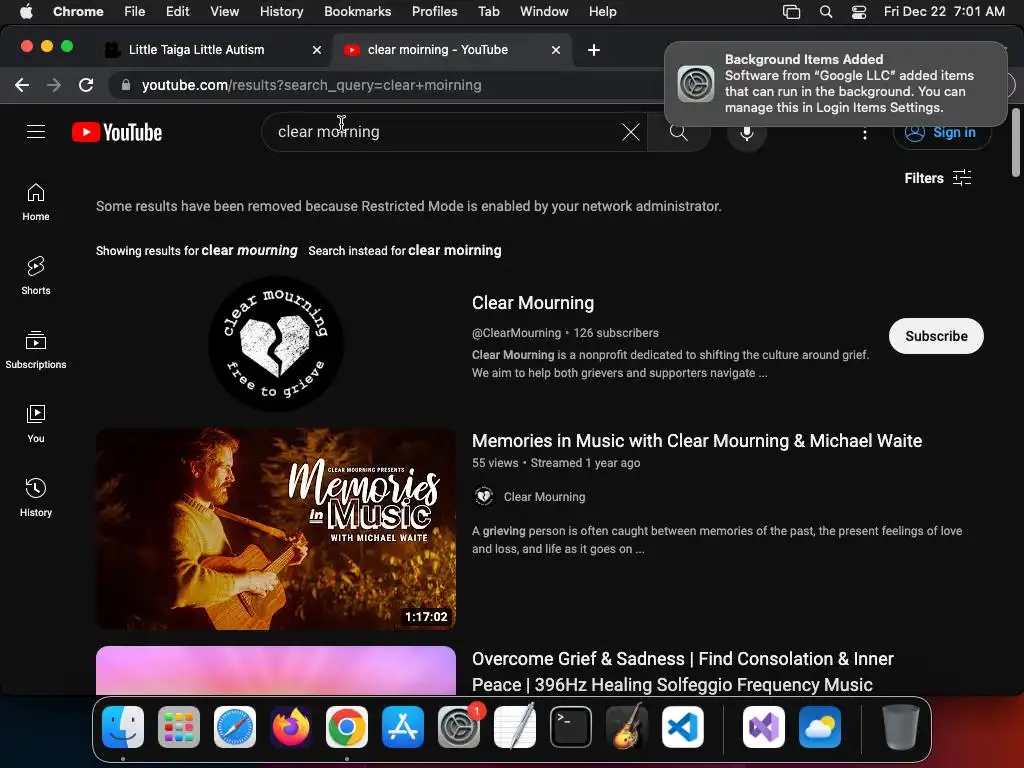The height and width of the screenshot is (768, 1024).
Task: Launch Firefox from the dock
Action: click(x=291, y=727)
